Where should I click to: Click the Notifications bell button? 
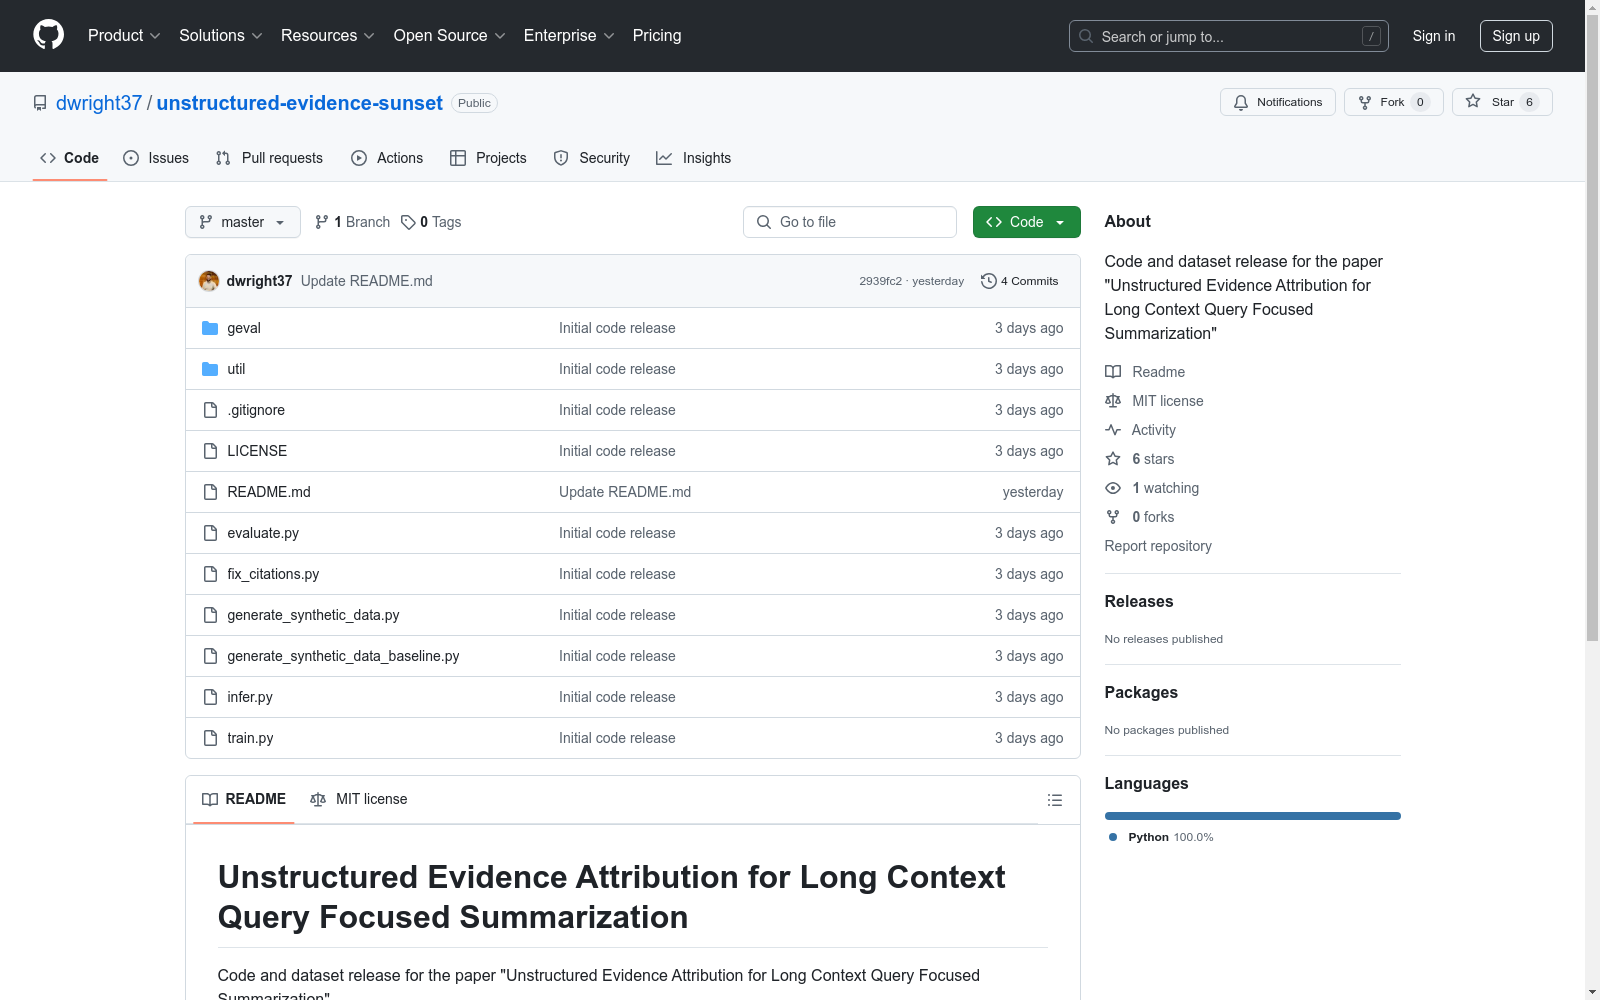tap(1277, 102)
